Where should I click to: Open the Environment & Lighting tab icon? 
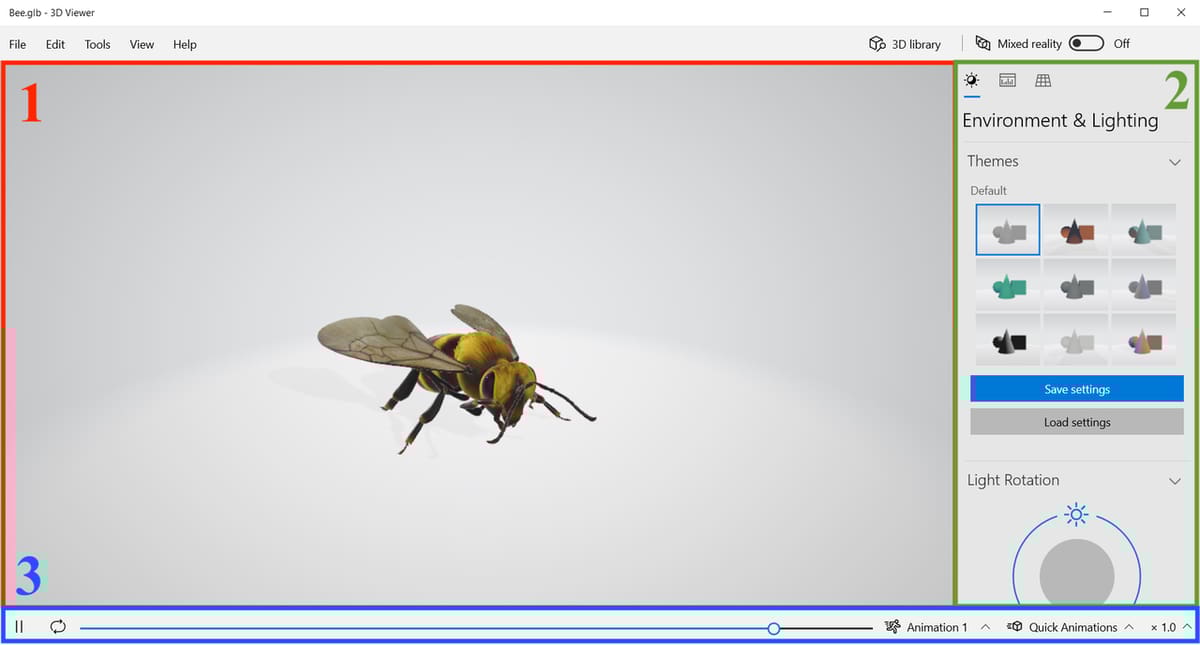(971, 80)
